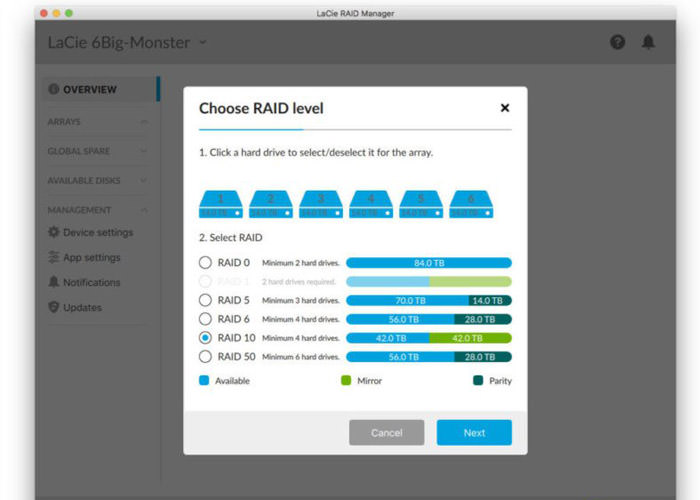Click the Mirror green legend swatch
700x500 pixels.
click(x=346, y=380)
